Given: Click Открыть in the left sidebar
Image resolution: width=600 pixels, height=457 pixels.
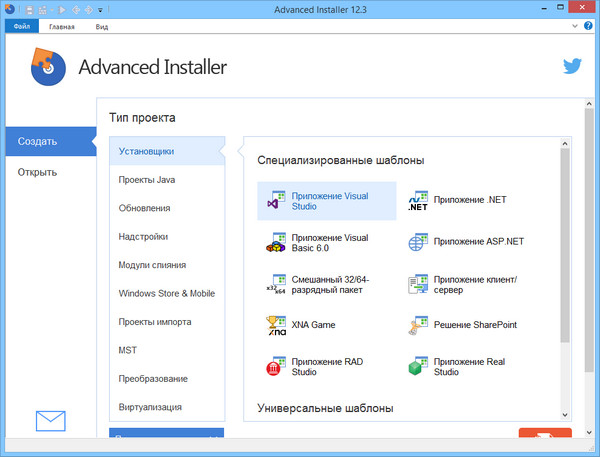Looking at the screenshot, I should [37, 172].
